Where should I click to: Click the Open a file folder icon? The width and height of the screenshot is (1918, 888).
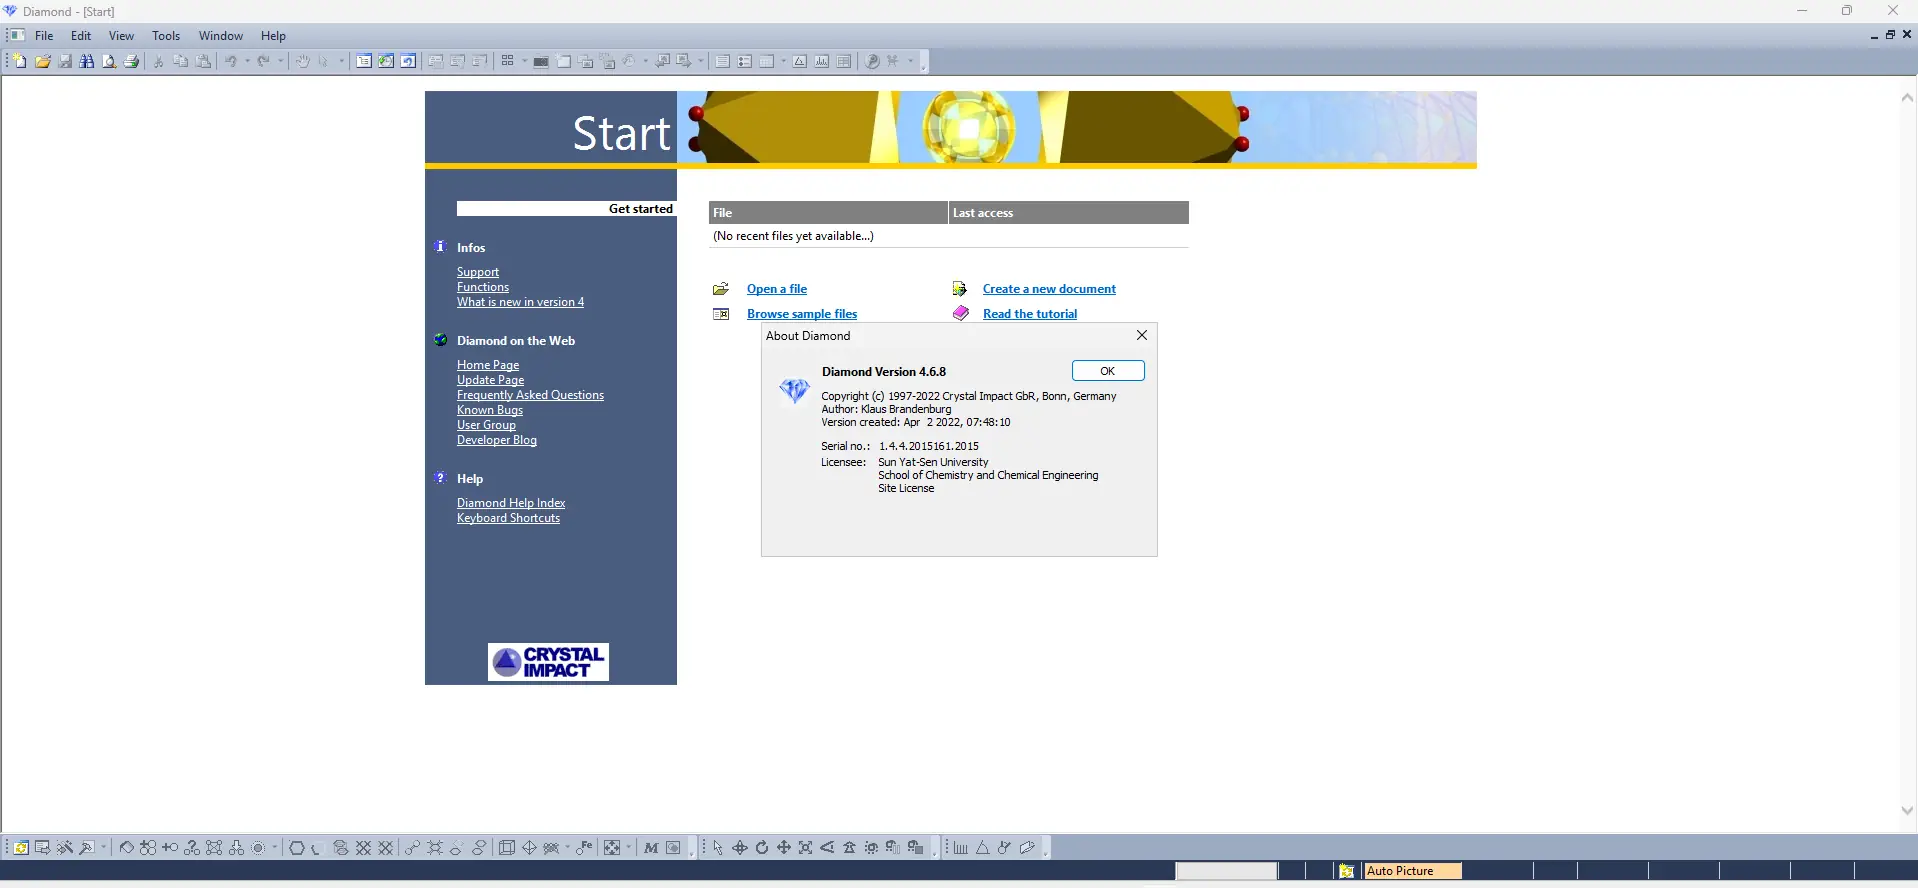721,289
